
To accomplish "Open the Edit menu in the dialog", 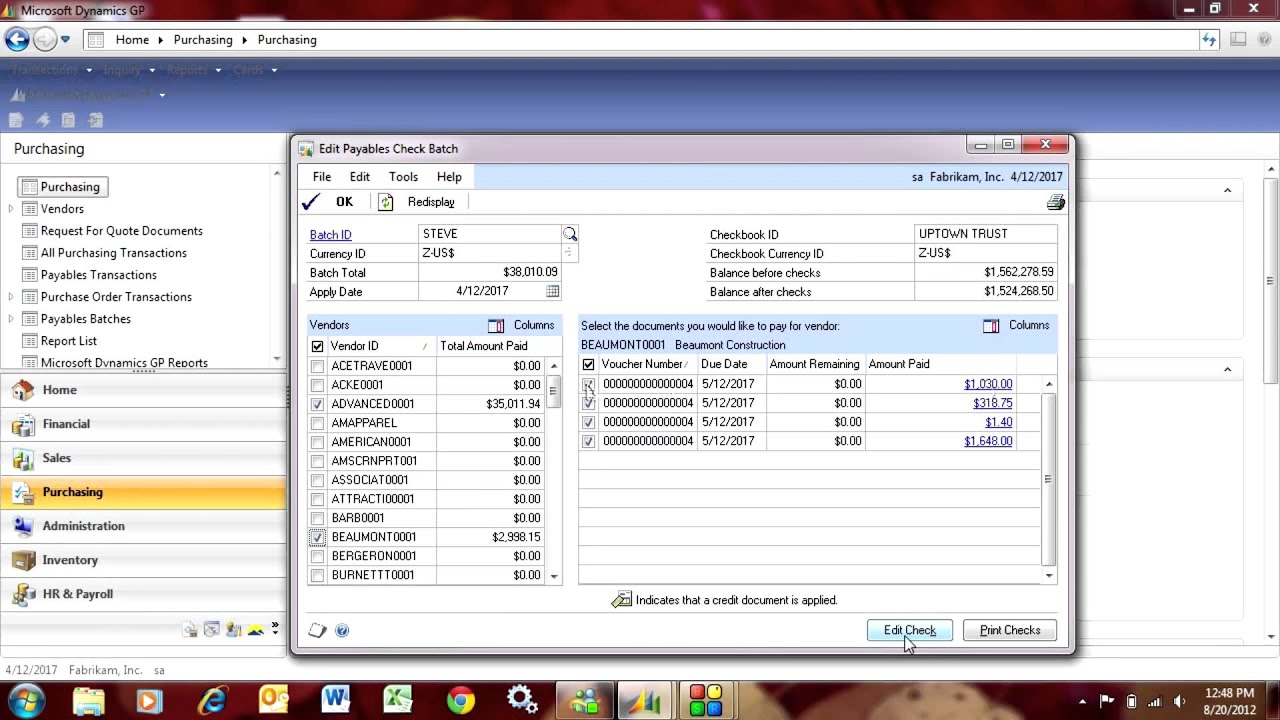I will (360, 177).
